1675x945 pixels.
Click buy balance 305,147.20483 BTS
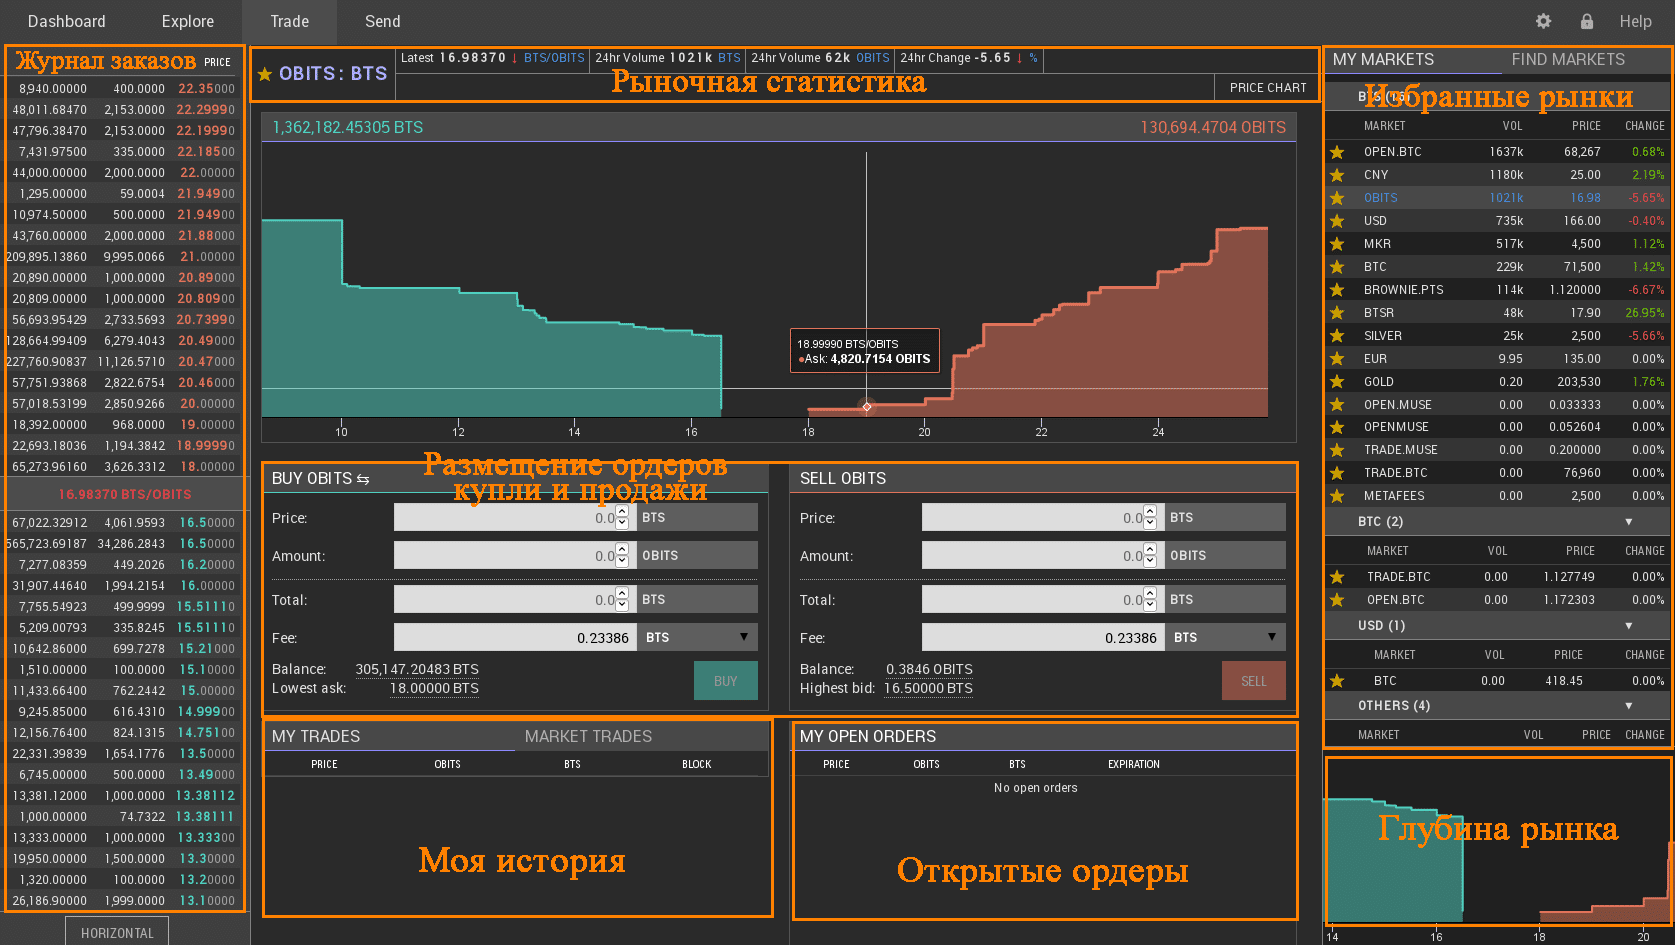[417, 669]
